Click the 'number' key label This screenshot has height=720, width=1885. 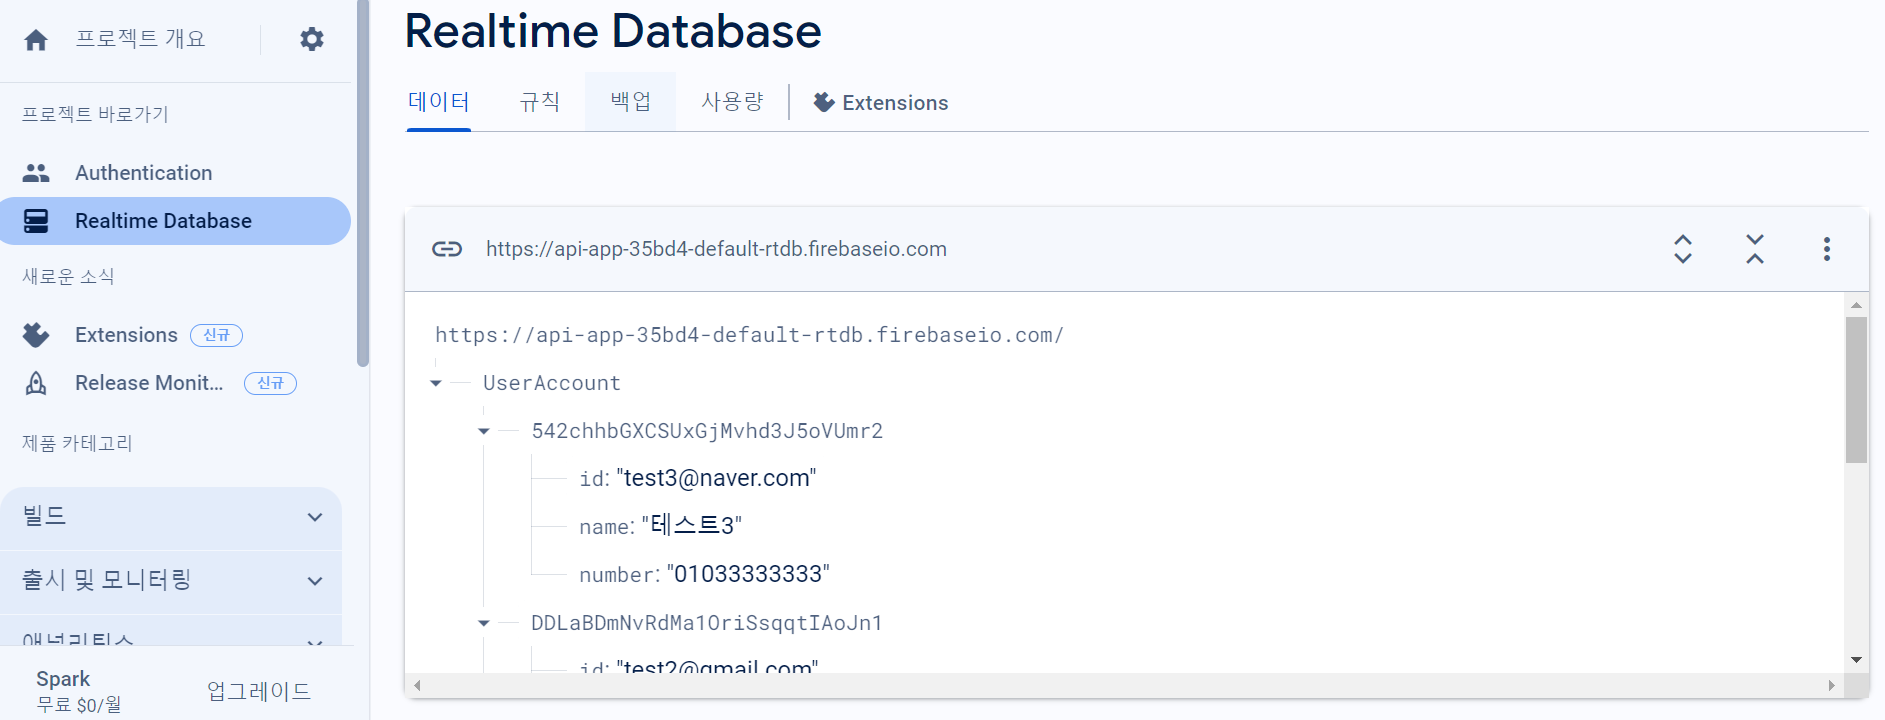click(617, 575)
